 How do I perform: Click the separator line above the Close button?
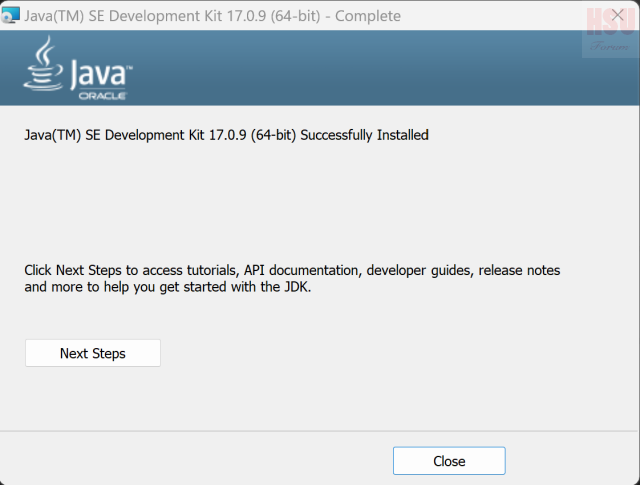(320, 431)
